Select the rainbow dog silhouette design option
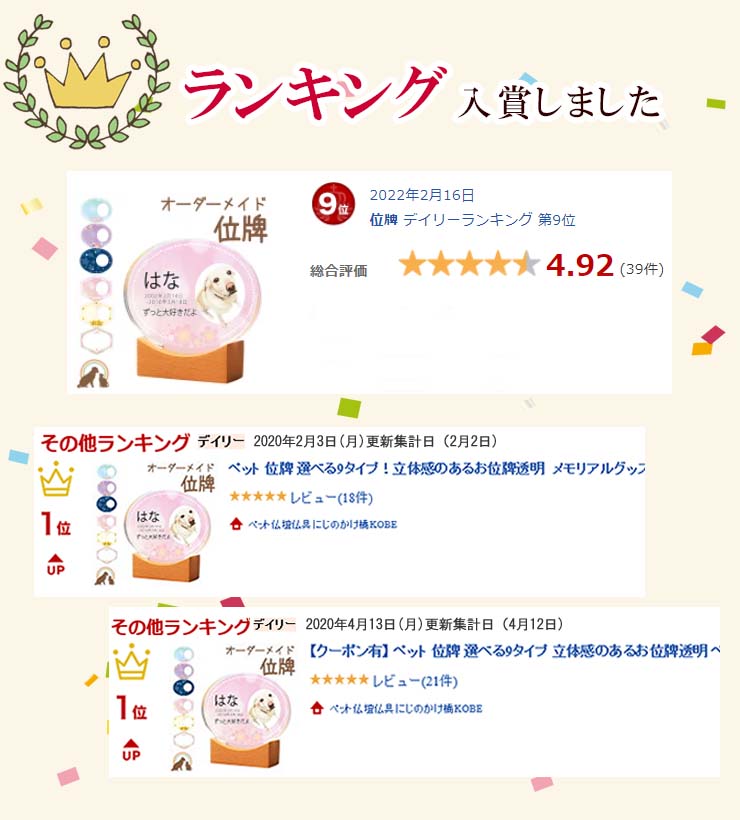 point(94,374)
